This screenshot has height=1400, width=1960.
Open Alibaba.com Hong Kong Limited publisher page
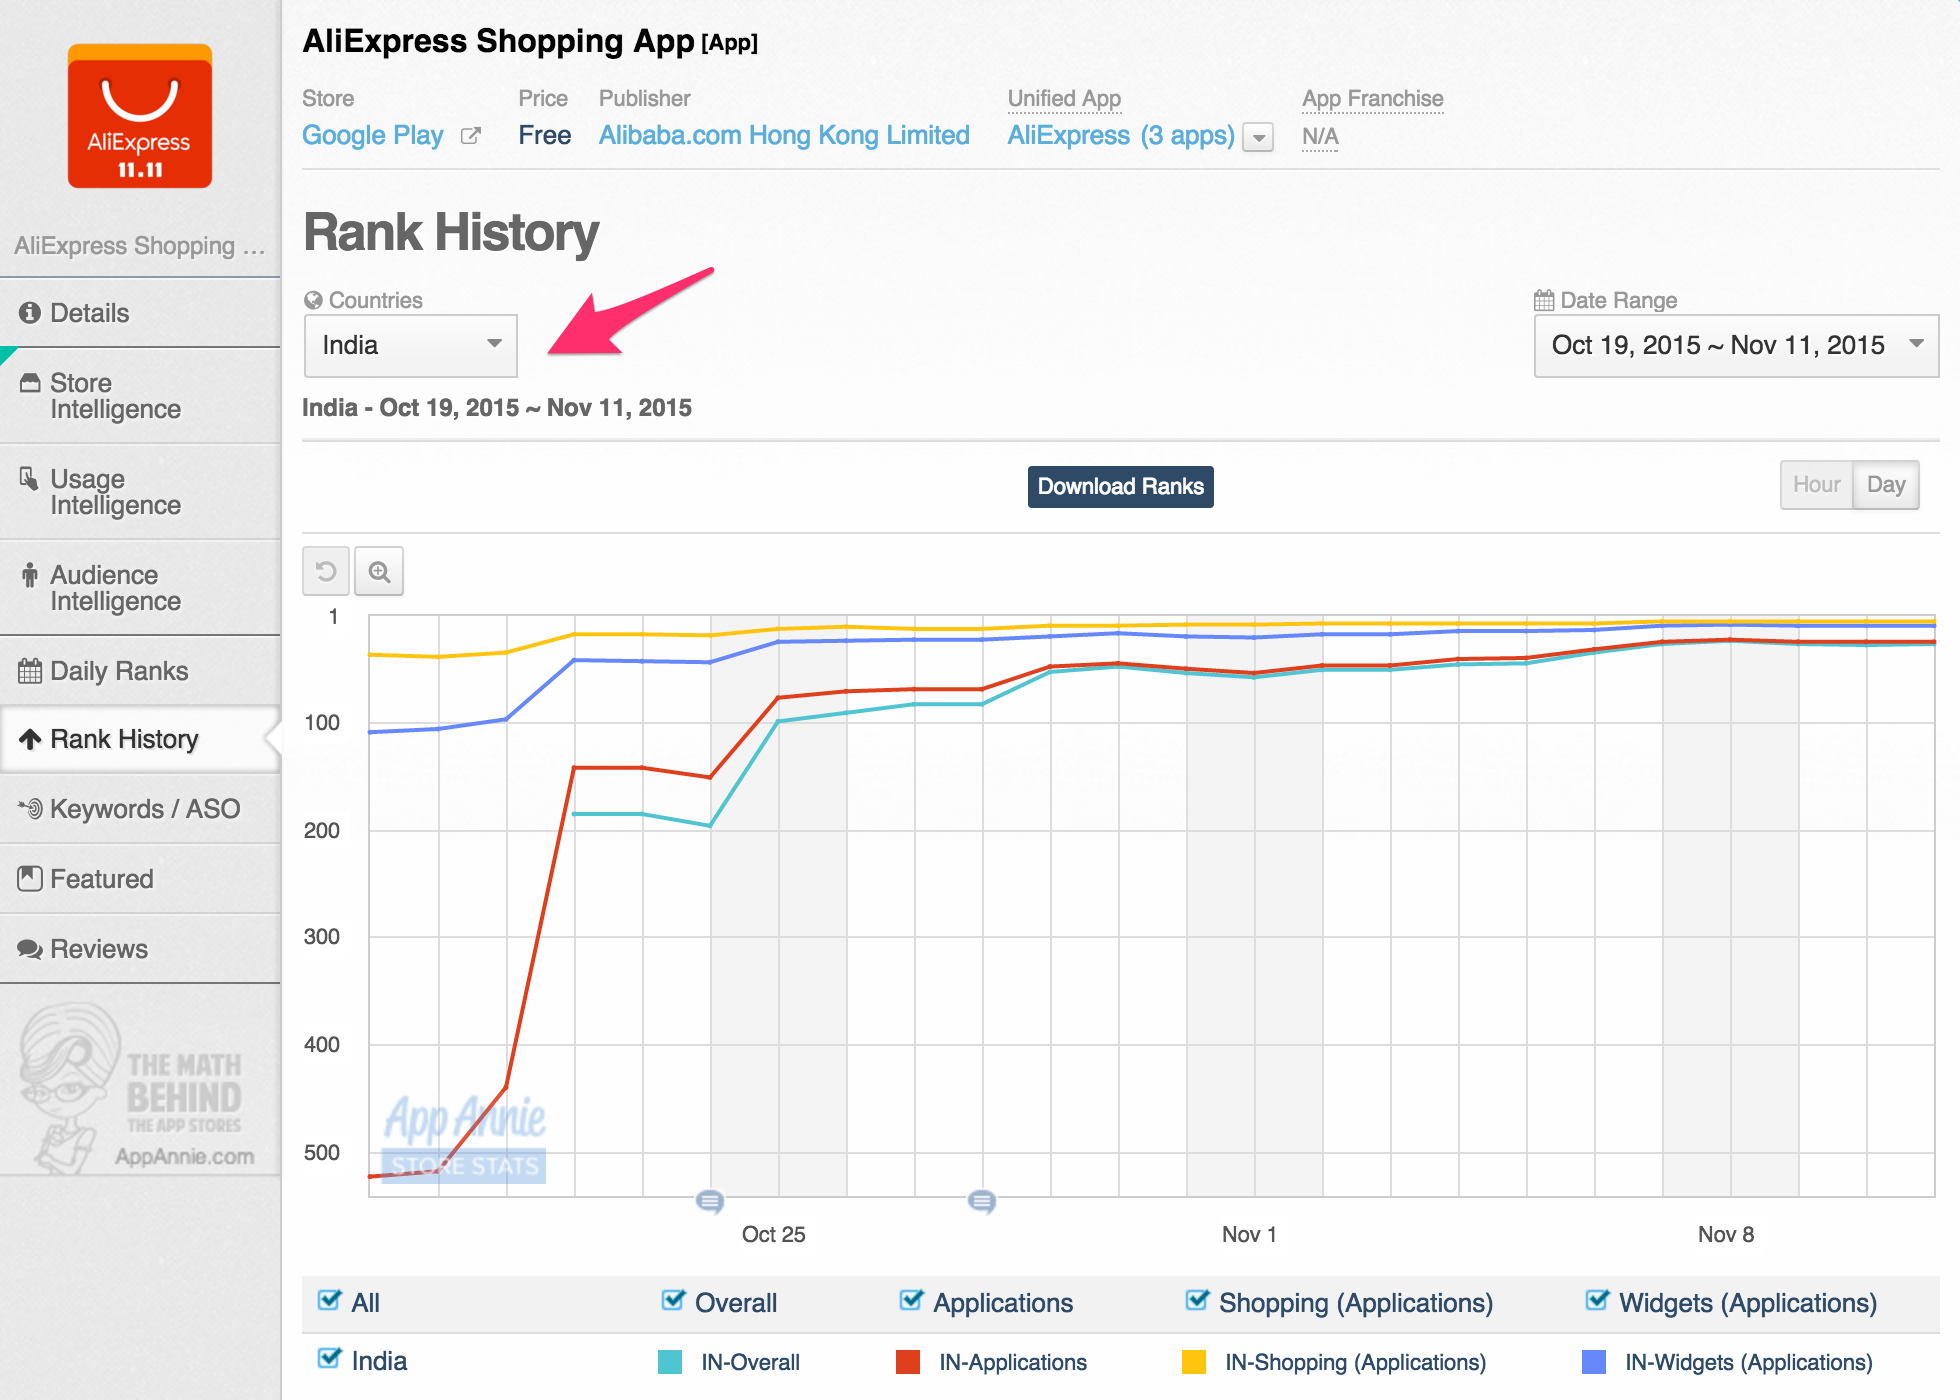click(x=784, y=135)
